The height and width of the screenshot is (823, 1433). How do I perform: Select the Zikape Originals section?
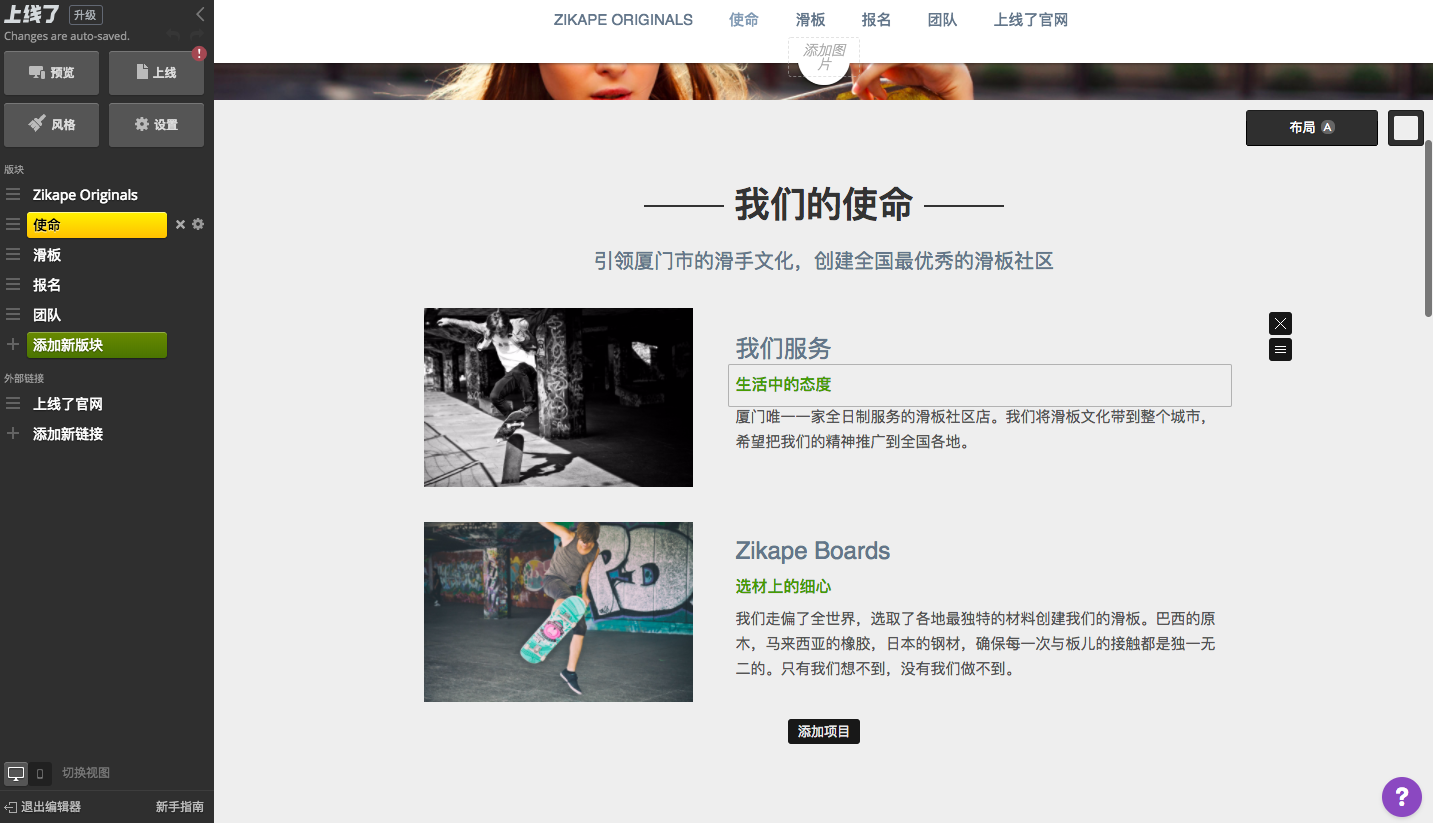point(85,195)
